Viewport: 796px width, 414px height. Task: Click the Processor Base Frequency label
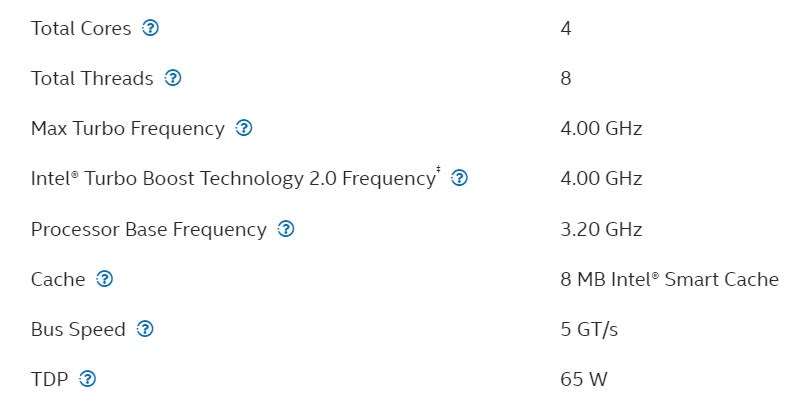149,229
